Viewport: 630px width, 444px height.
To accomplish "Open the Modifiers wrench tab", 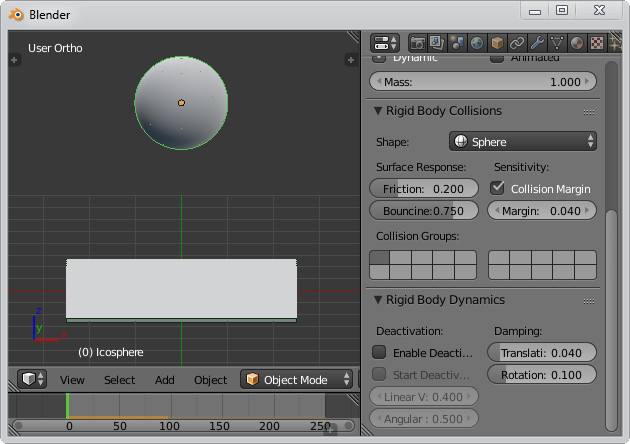I will click(537, 43).
